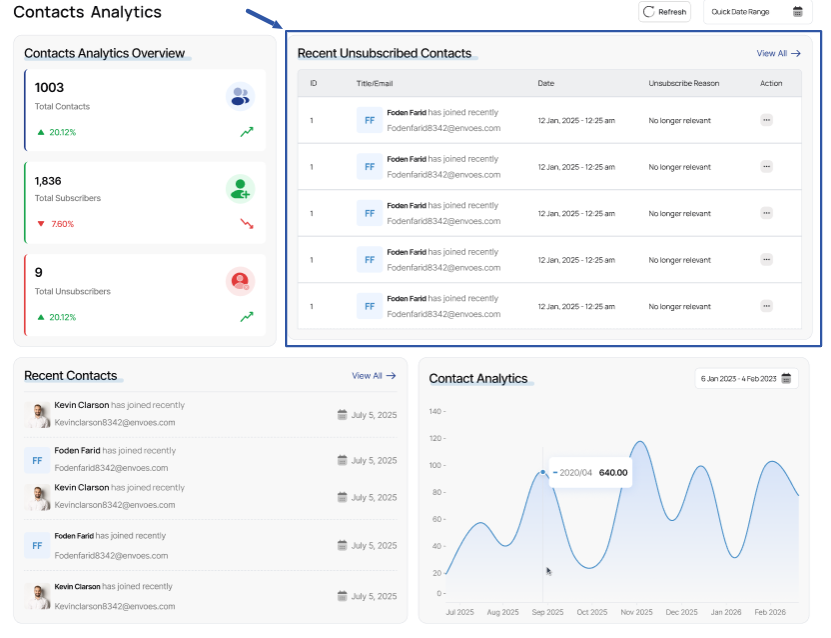Click the FF avatar in Recent Contacts
This screenshot has width=831, height=638.
[x=37, y=460]
